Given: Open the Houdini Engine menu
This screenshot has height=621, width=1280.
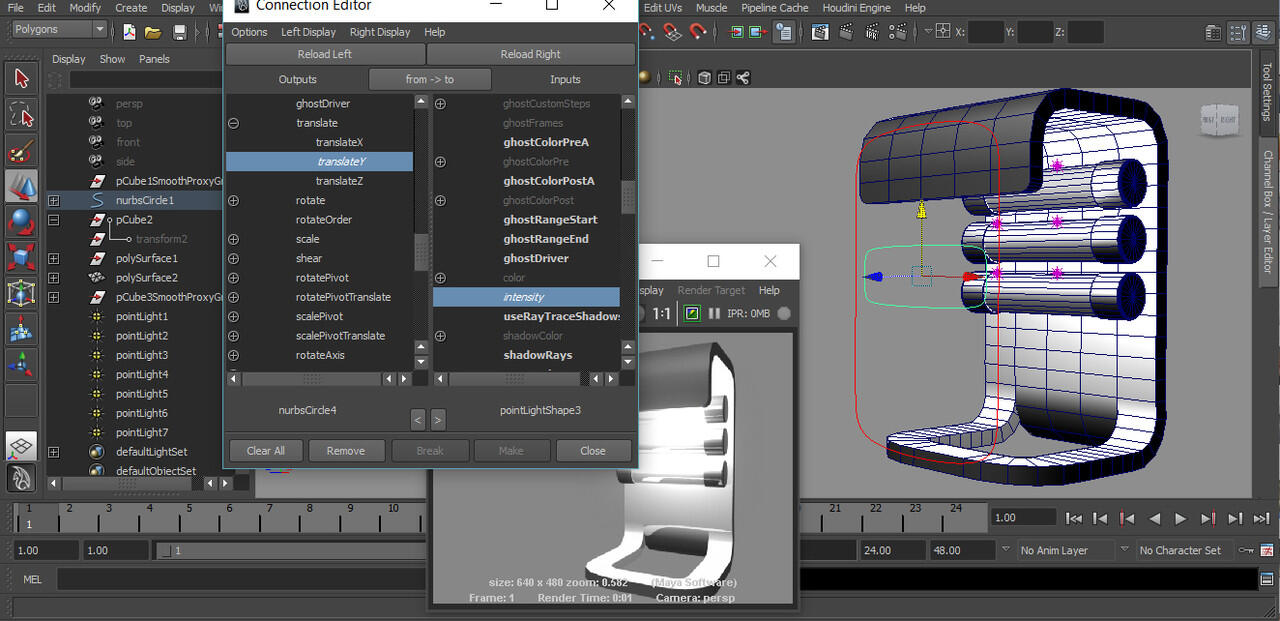Looking at the screenshot, I should coord(855,8).
